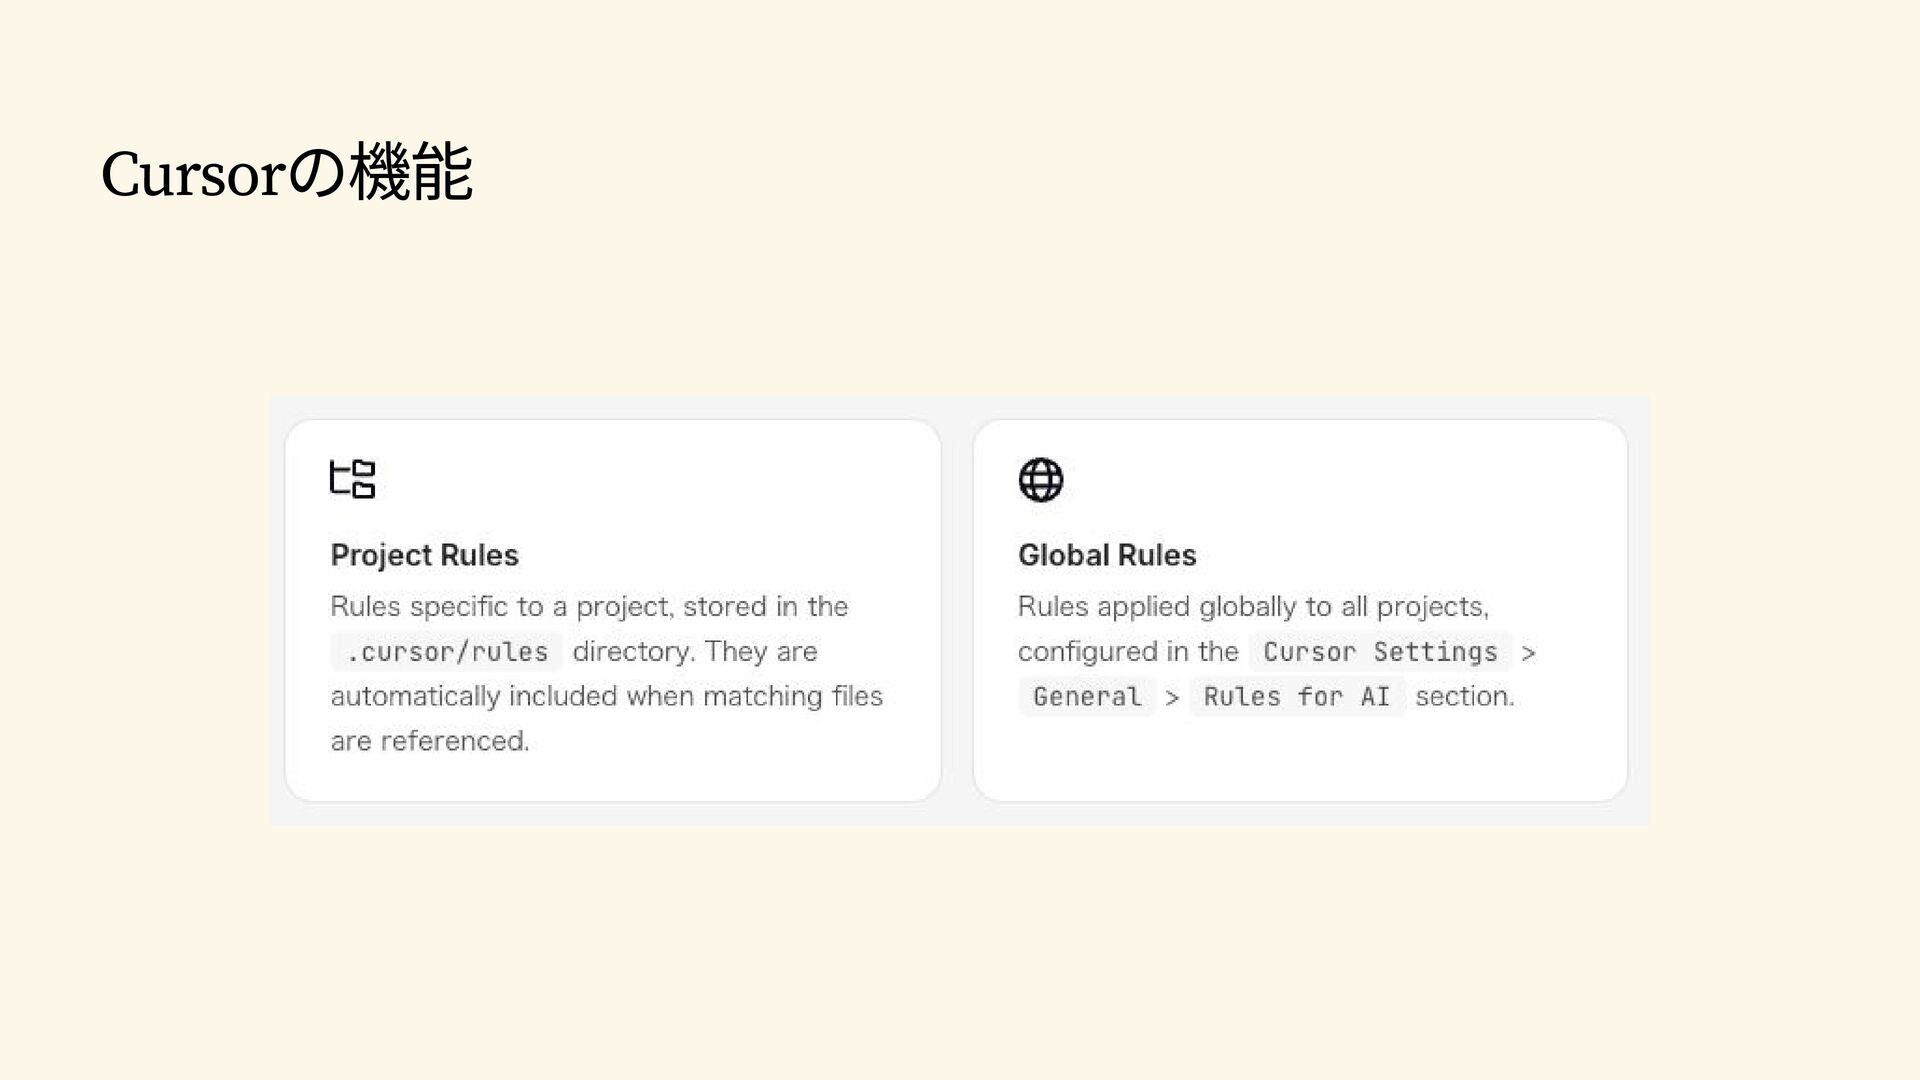Open the Project Rules card heading

pos(424,555)
